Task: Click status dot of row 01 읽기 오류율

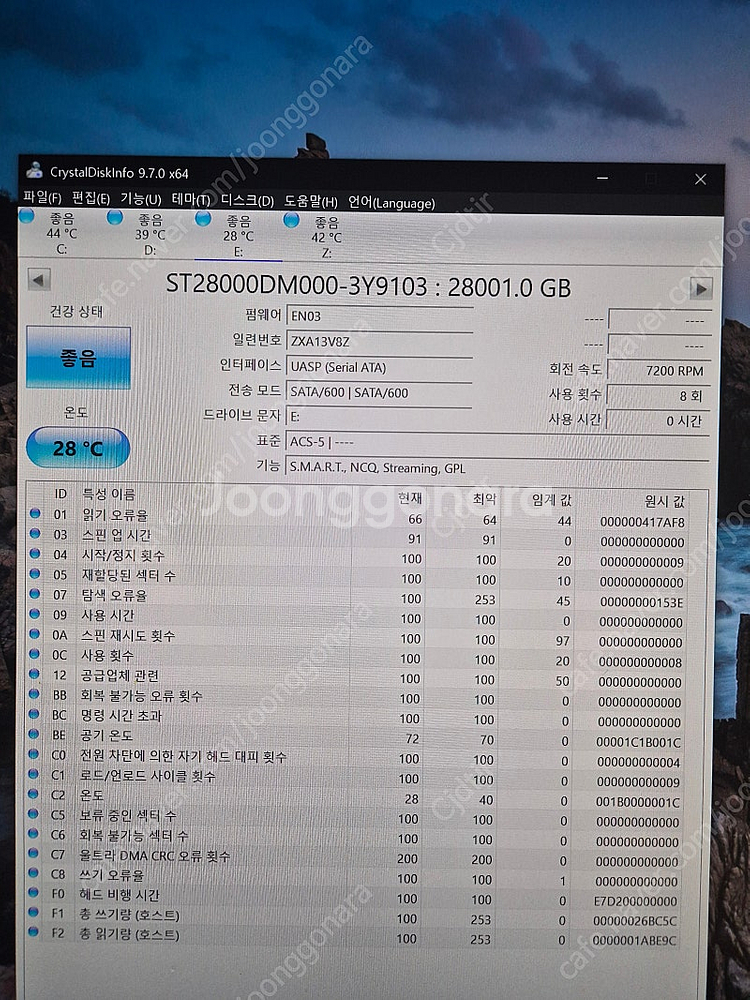Action: (x=35, y=513)
